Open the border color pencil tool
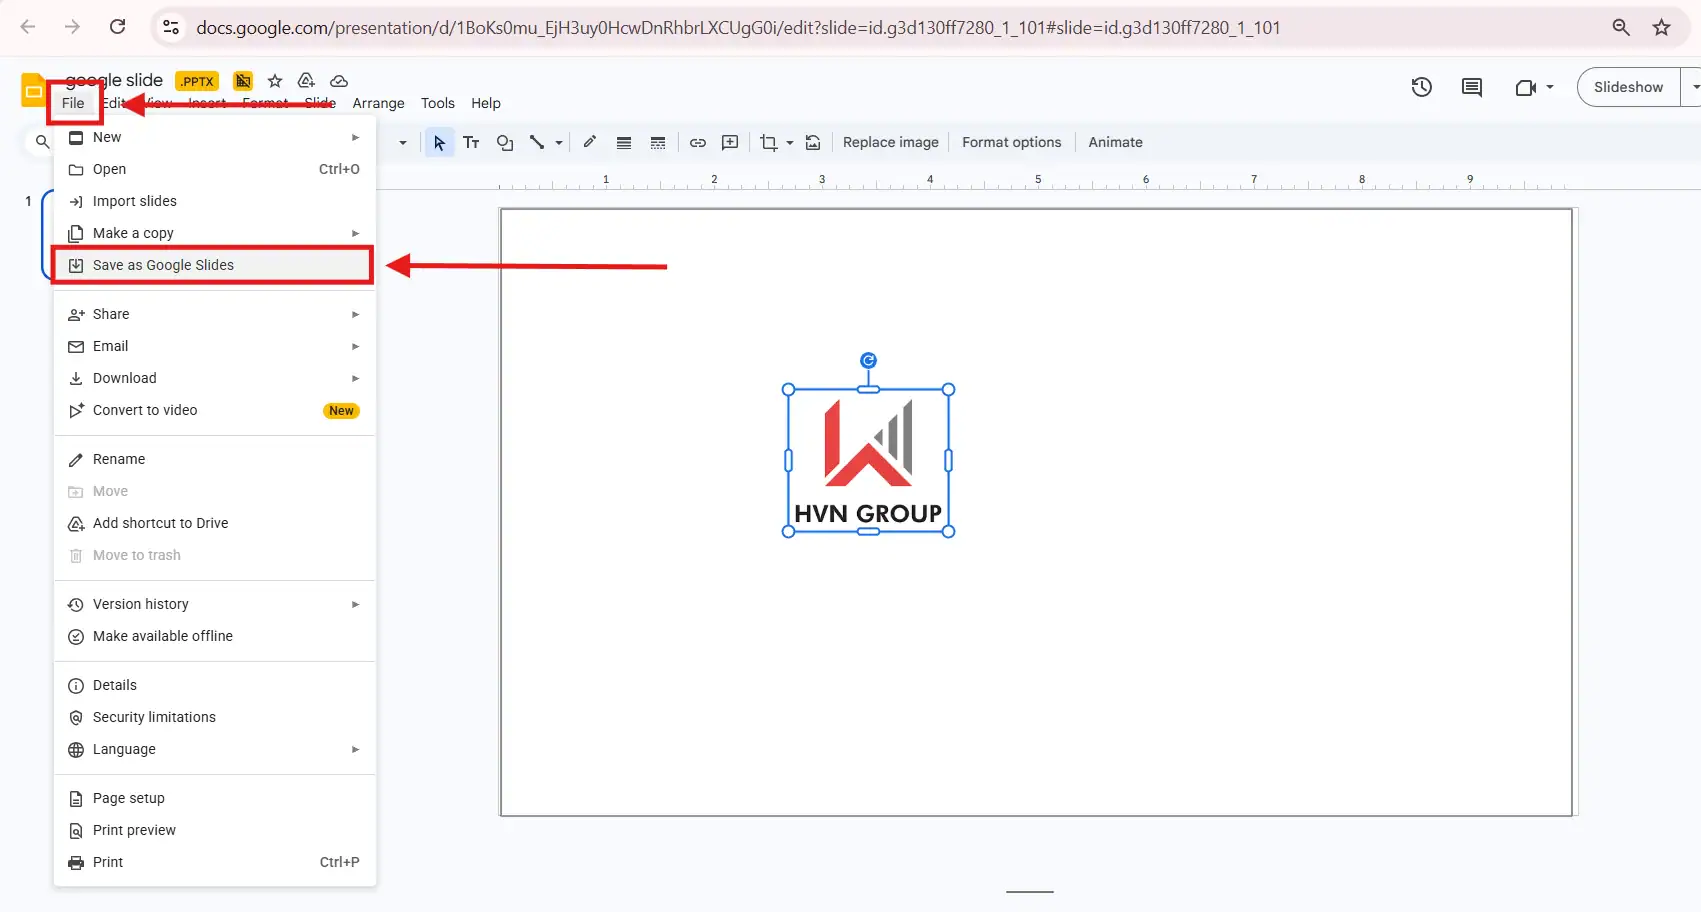 click(x=590, y=142)
